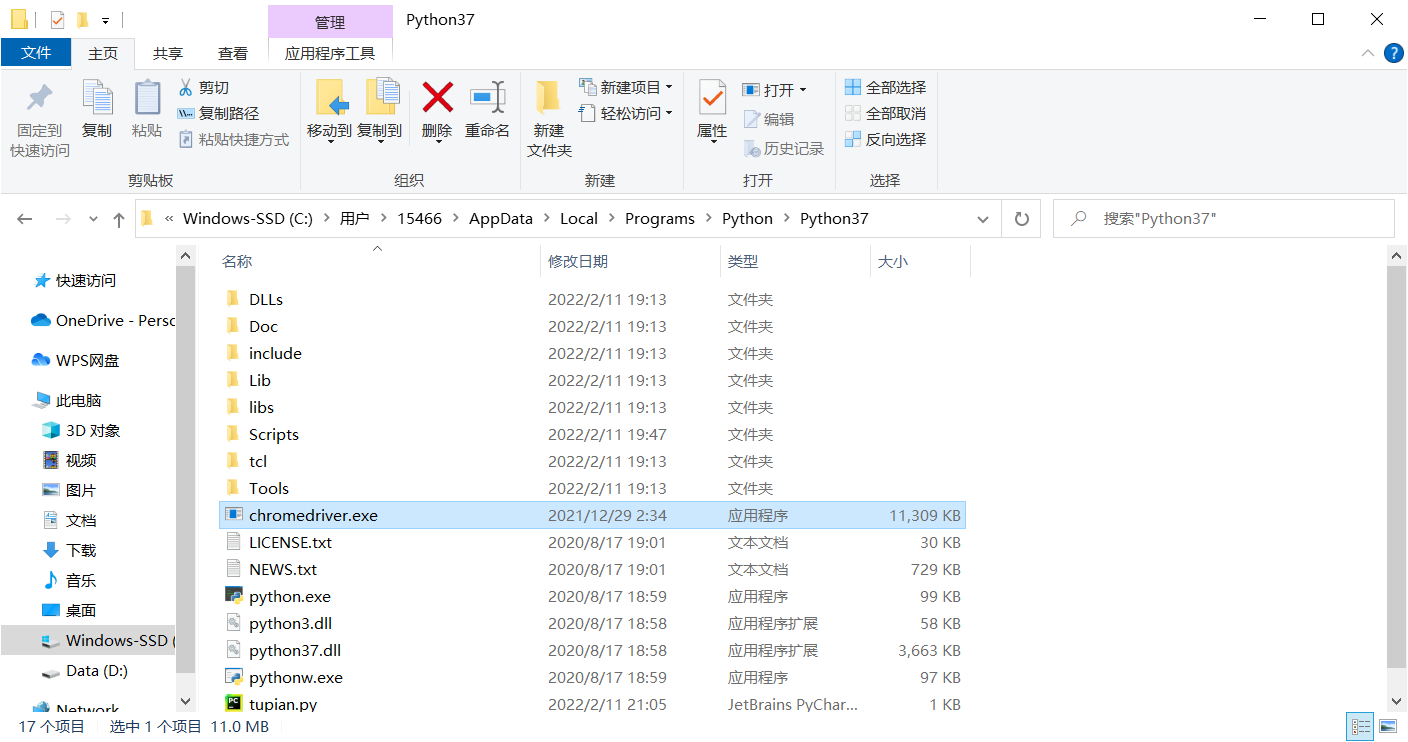Select the LICENSE.txt file

point(290,542)
